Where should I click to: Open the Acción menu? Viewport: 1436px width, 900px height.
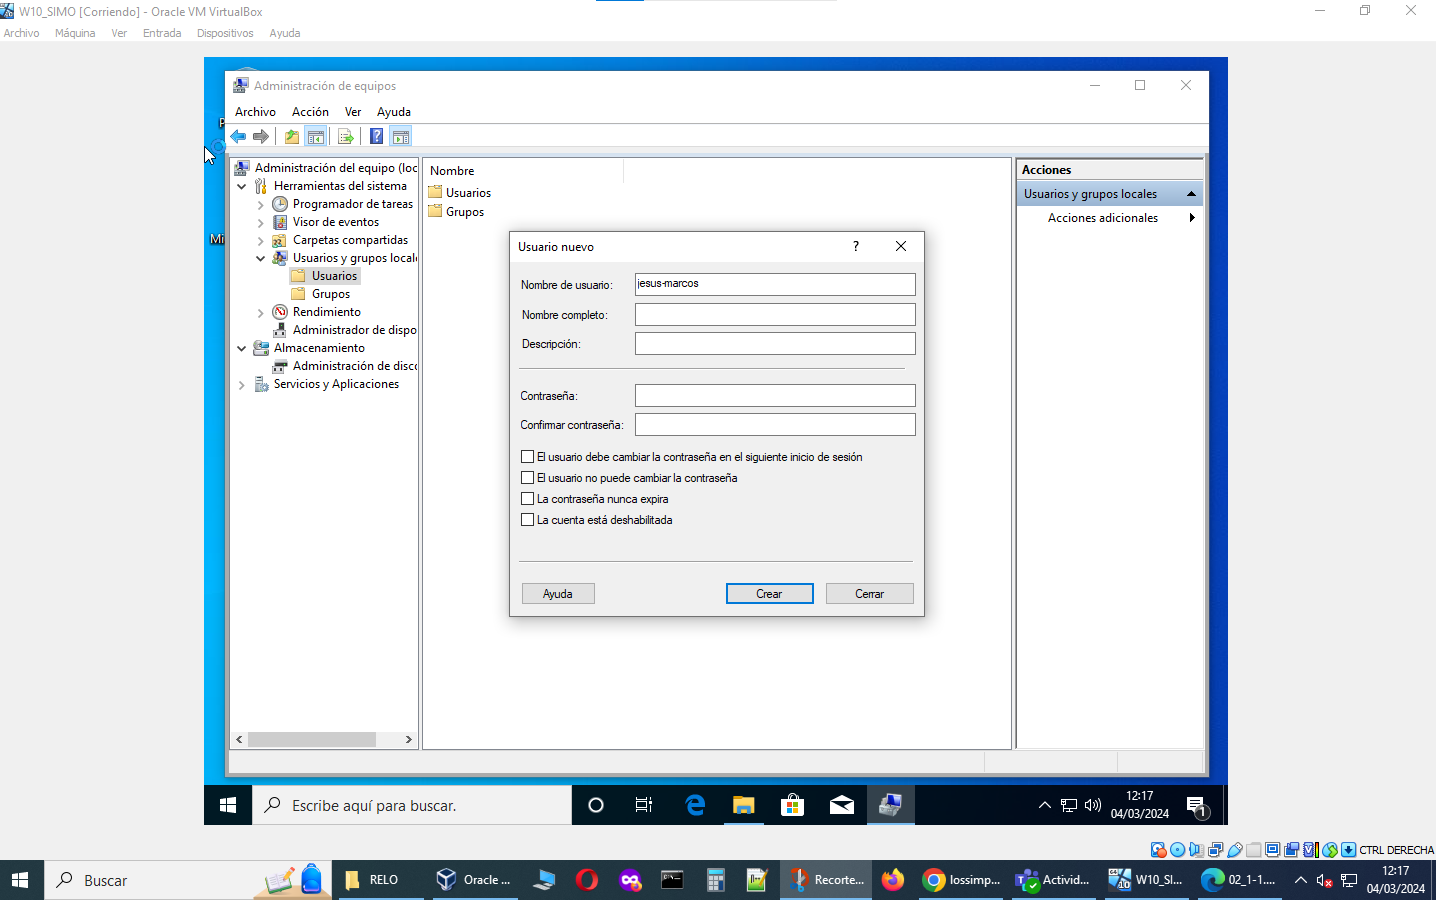[310, 112]
